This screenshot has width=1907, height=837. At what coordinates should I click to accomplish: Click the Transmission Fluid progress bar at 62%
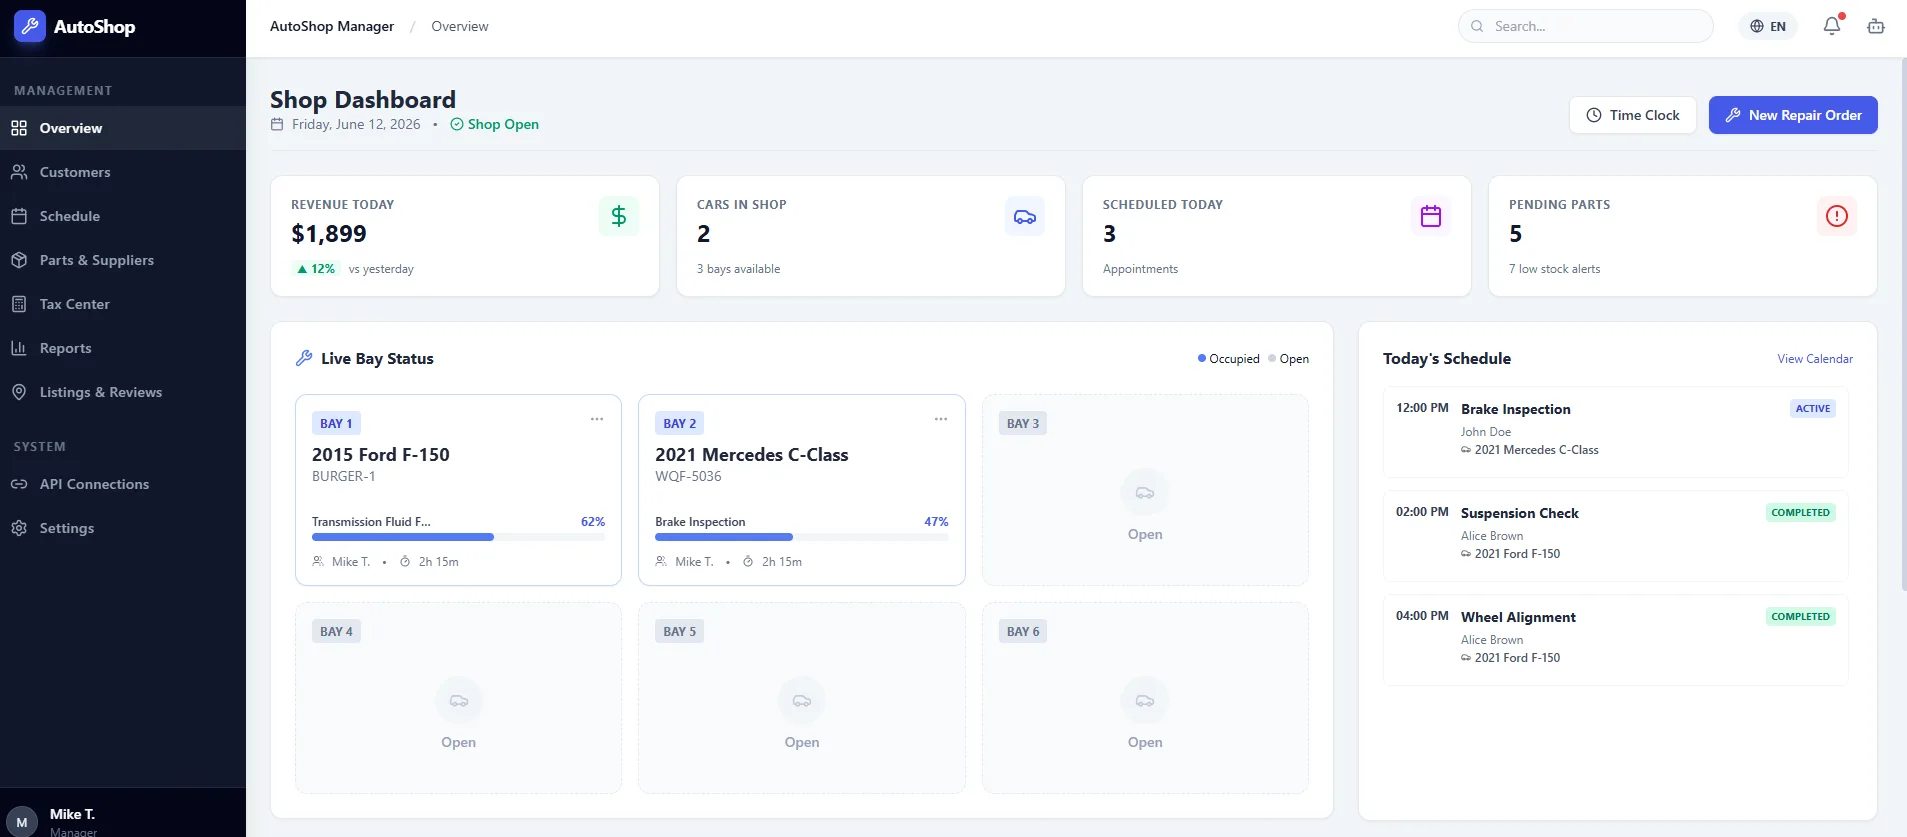(458, 537)
